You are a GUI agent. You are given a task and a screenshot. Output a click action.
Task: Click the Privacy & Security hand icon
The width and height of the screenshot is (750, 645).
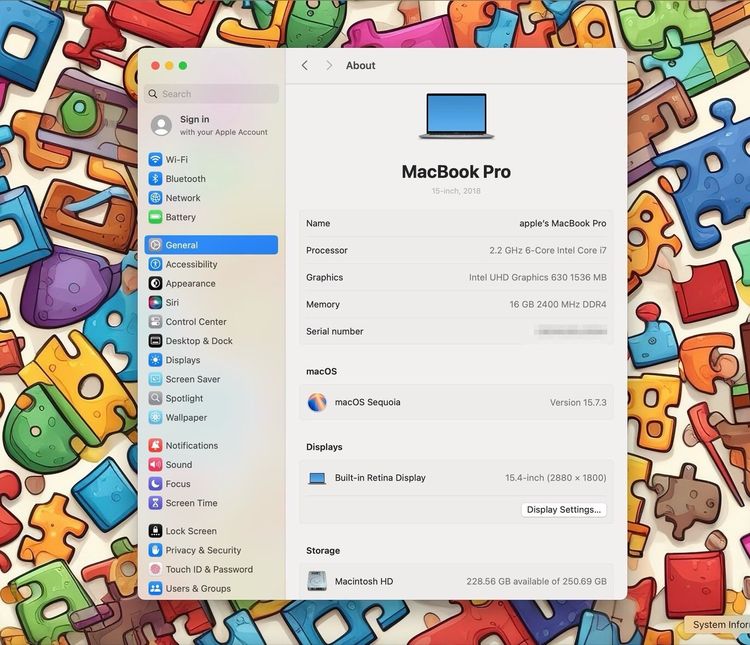click(x=155, y=550)
